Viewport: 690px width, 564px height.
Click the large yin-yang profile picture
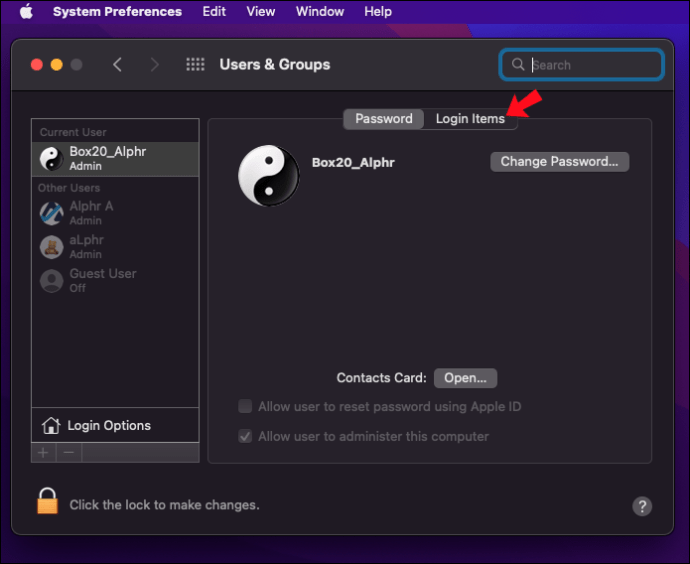268,176
